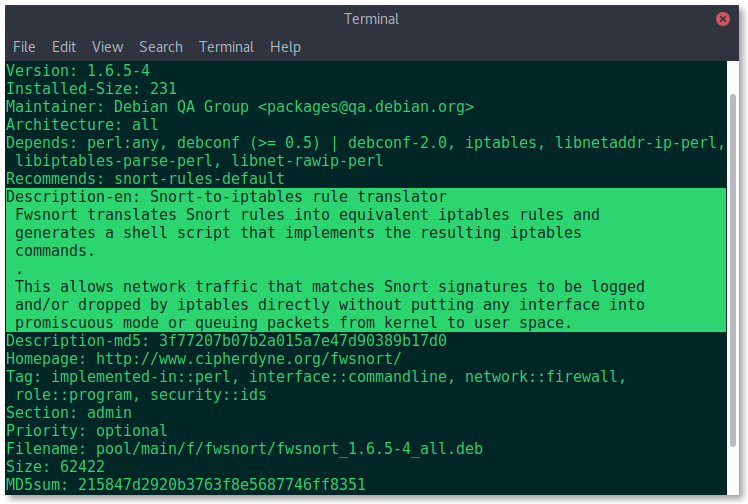Open the Search menu
The image size is (748, 504).
click(x=161, y=47)
